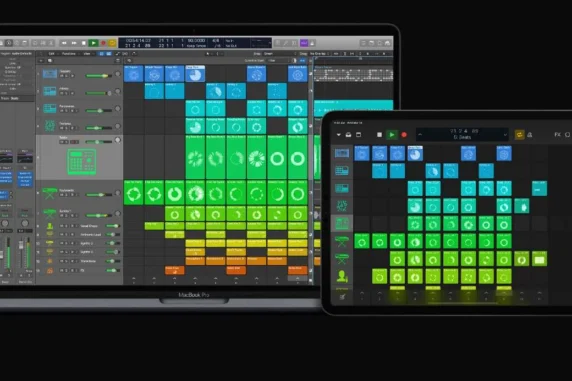
Task: Select the selected drum machine track on iPad
Action: point(342,223)
